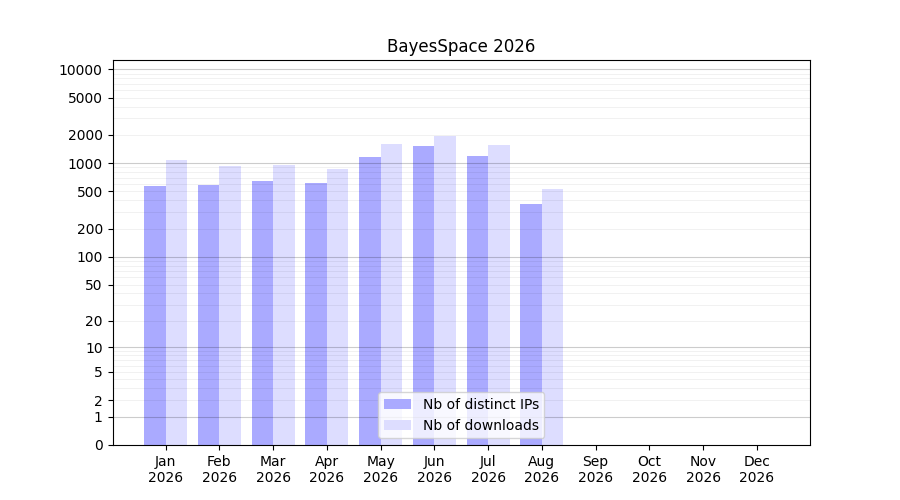900x500 pixels.
Task: Click the 500 y-axis tick label
Action: click(x=89, y=192)
